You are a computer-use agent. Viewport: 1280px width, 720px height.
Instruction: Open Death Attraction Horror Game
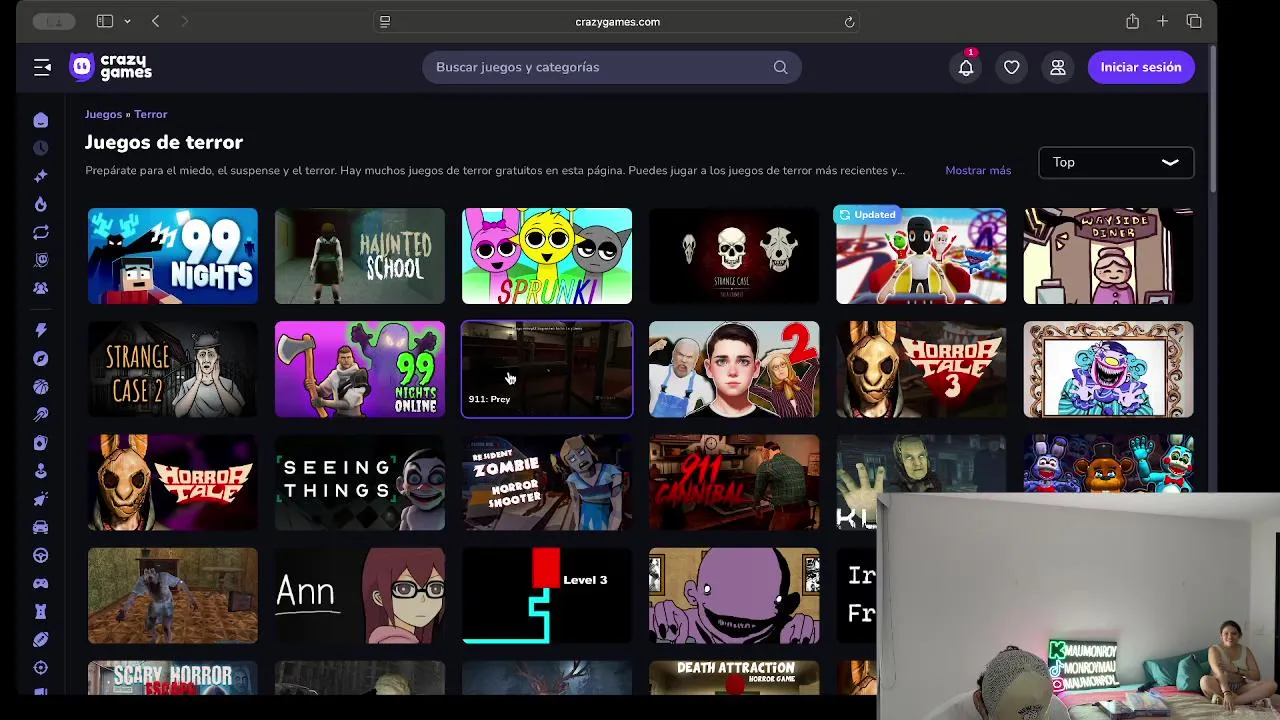[x=734, y=677]
